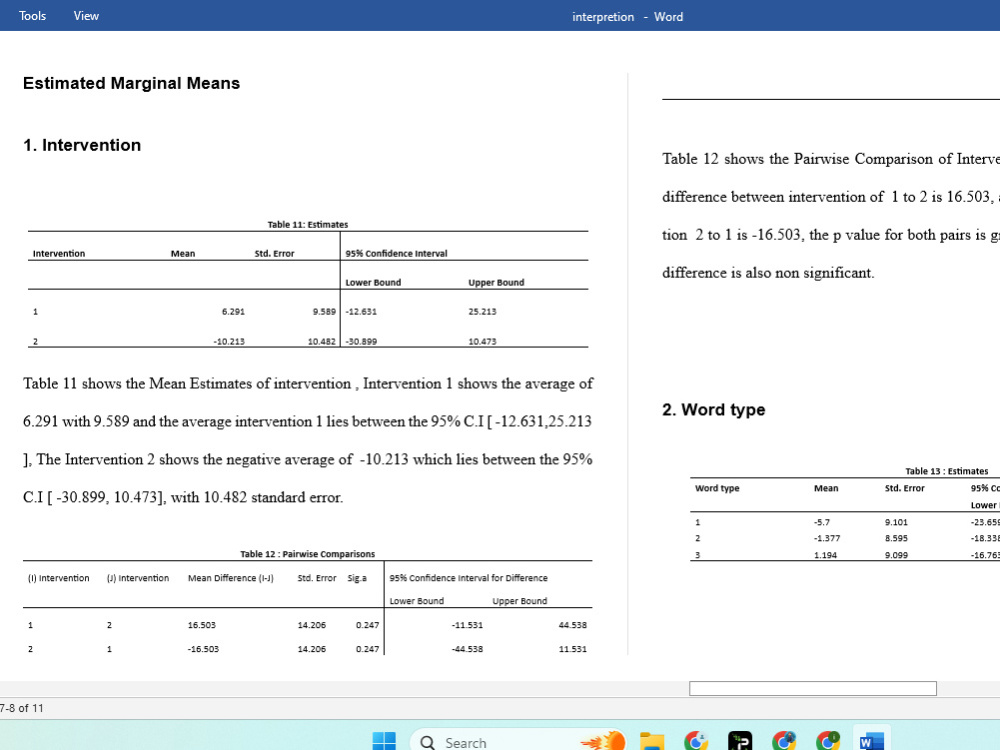Viewport: 1000px width, 750px height.
Task: Click the Table 12: Pairwise Comparisons caption
Action: [307, 554]
